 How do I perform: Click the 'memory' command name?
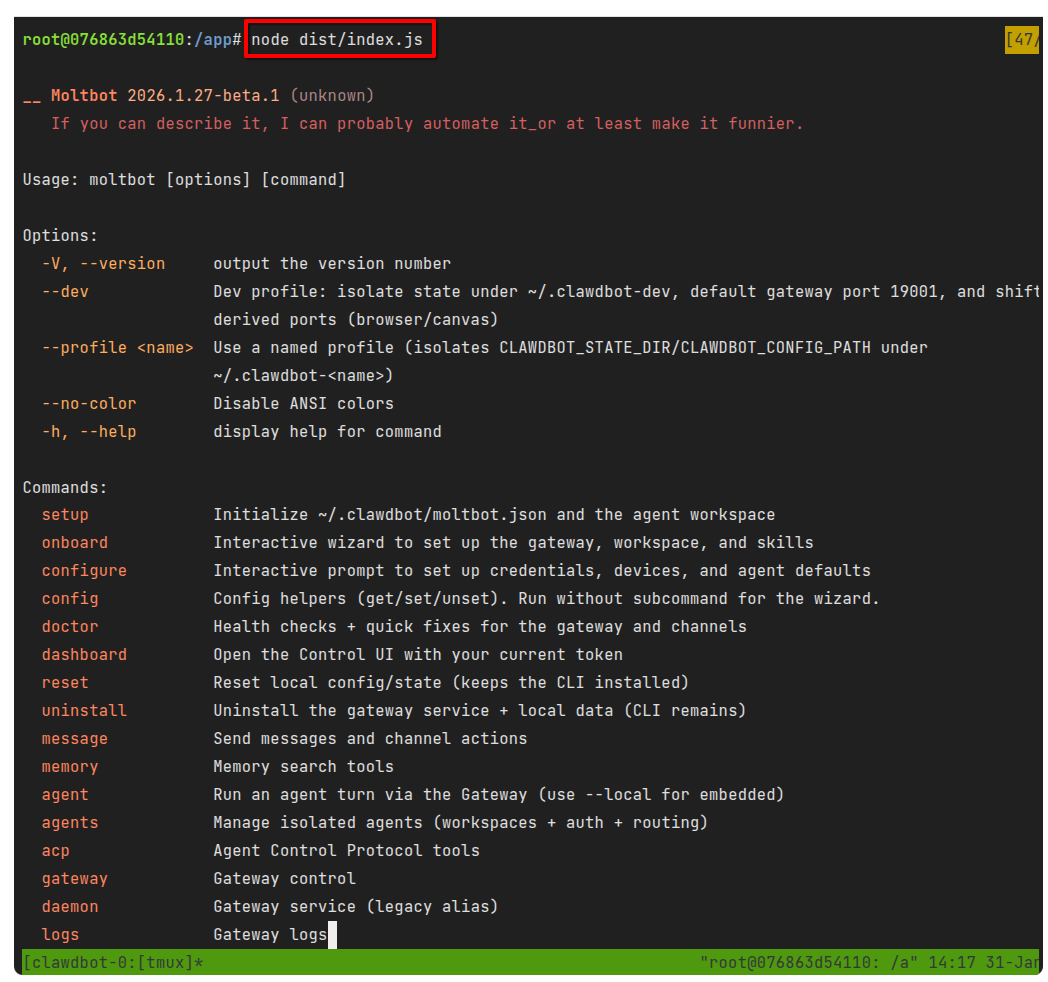click(x=70, y=767)
